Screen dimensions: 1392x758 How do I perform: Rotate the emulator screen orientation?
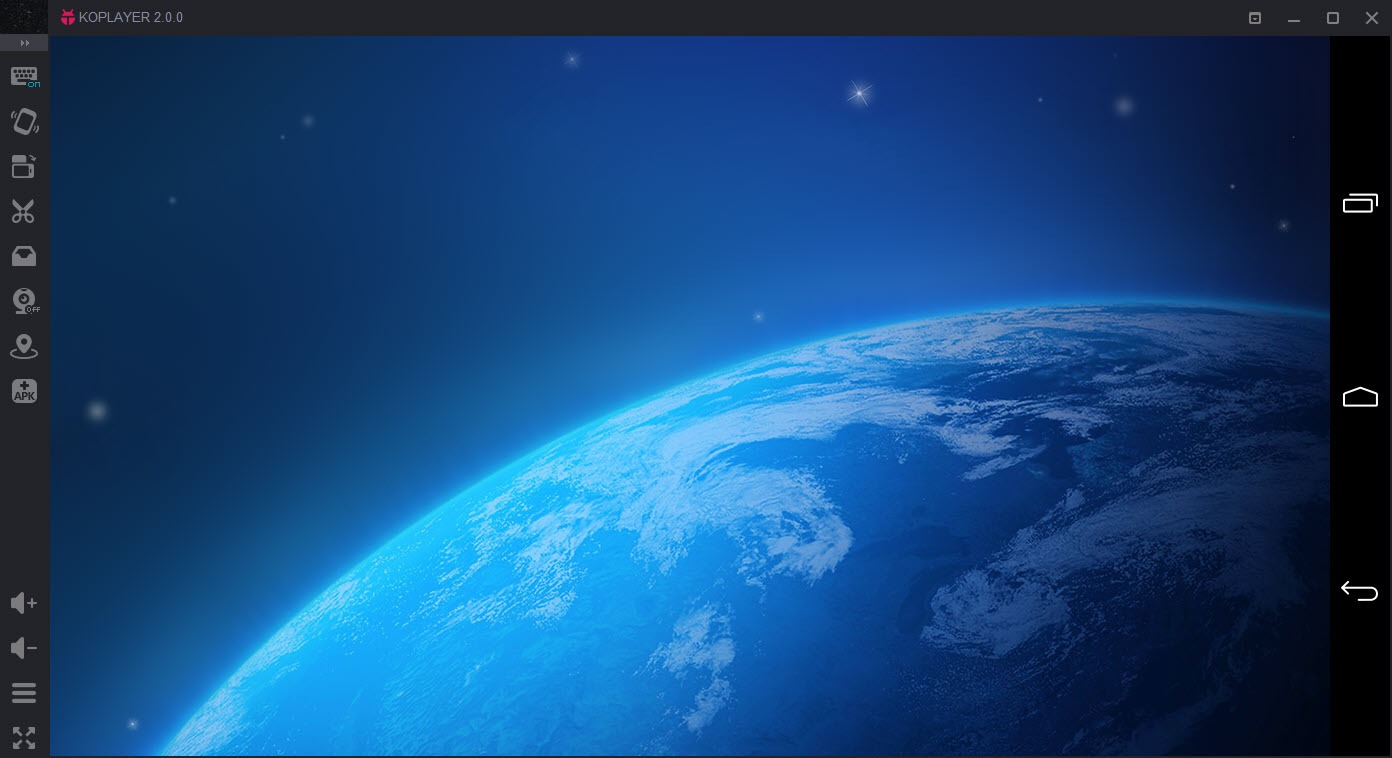tap(24, 167)
